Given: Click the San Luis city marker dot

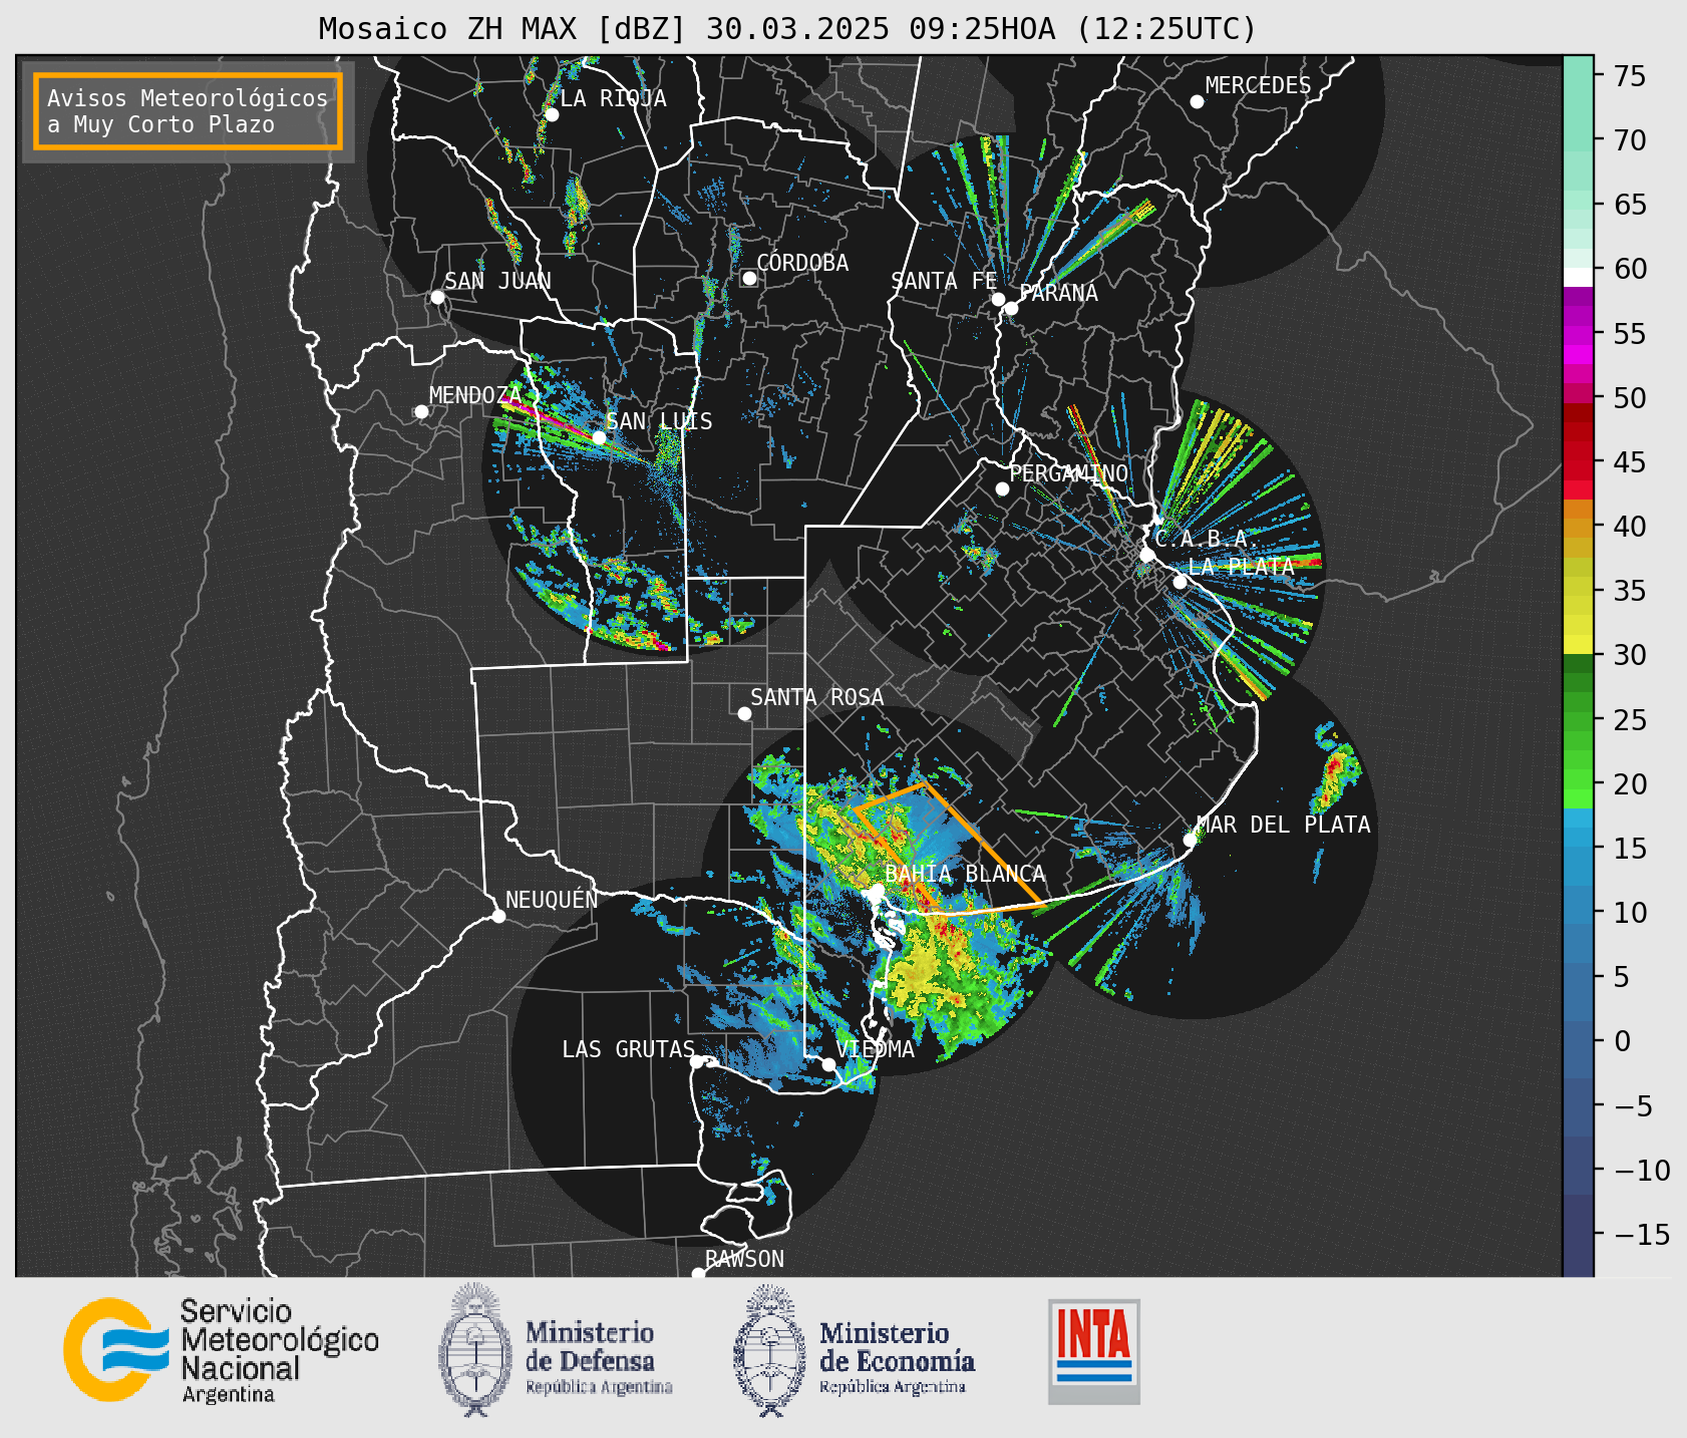Looking at the screenshot, I should [599, 438].
